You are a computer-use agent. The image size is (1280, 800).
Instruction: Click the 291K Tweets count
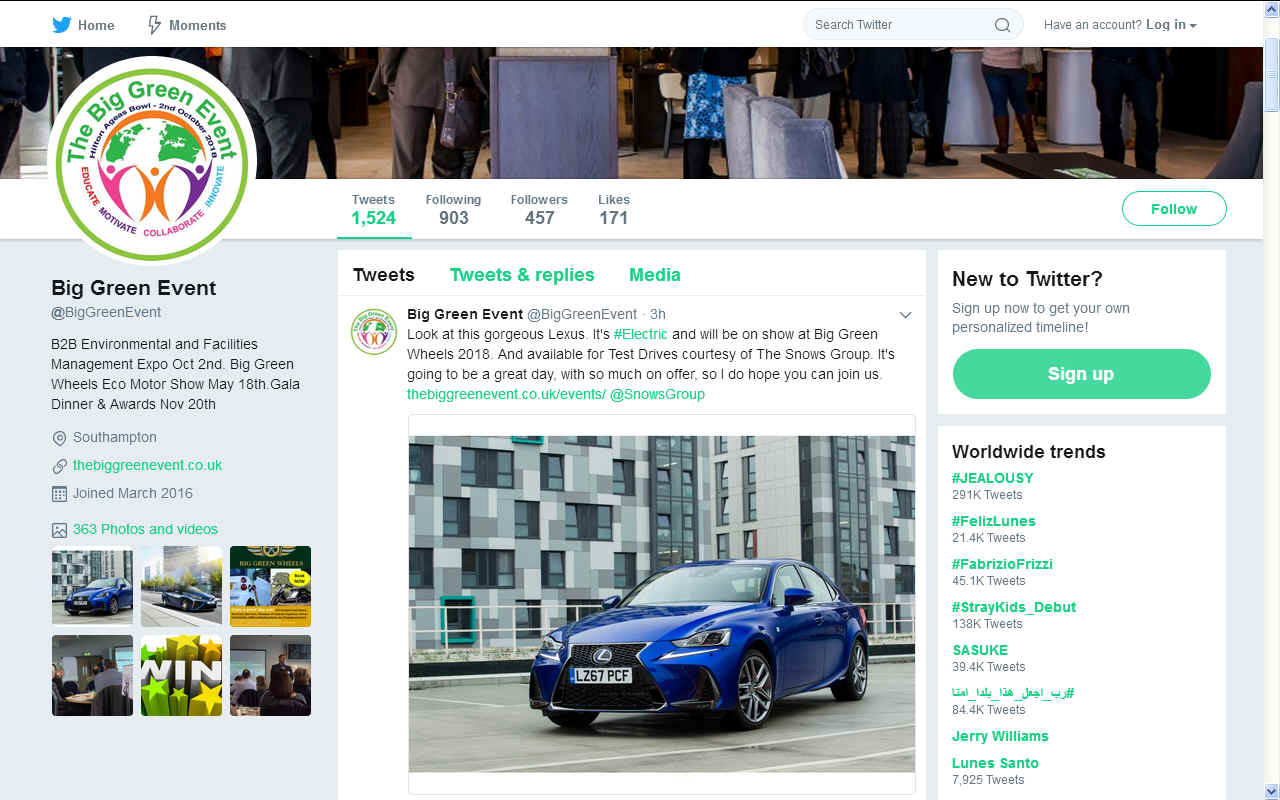pos(987,495)
